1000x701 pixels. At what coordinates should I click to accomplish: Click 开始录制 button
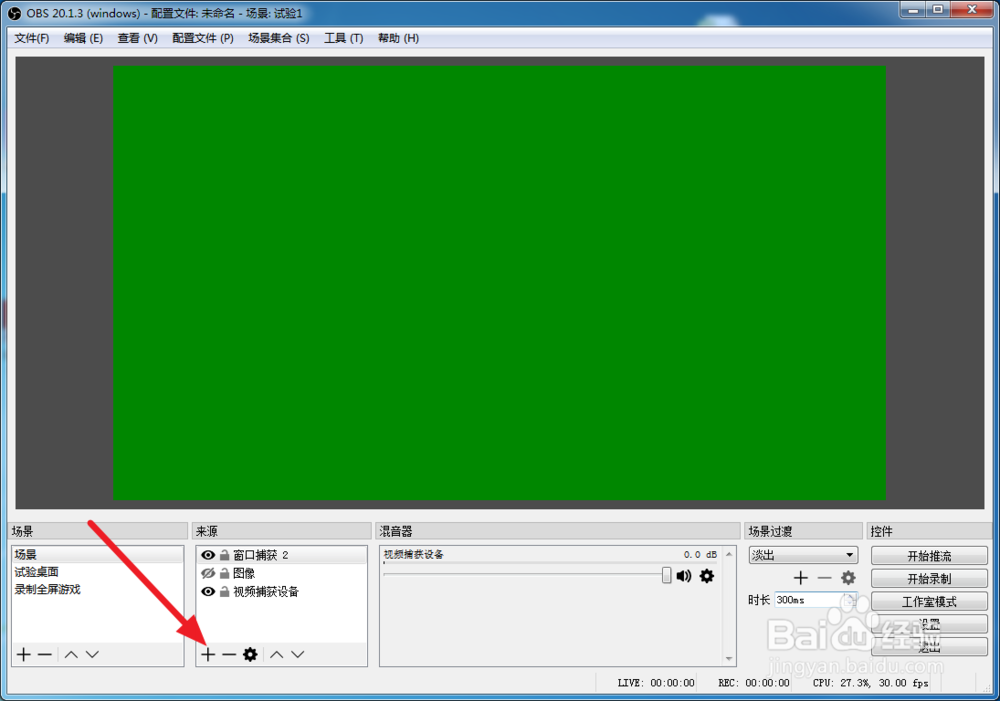click(929, 579)
